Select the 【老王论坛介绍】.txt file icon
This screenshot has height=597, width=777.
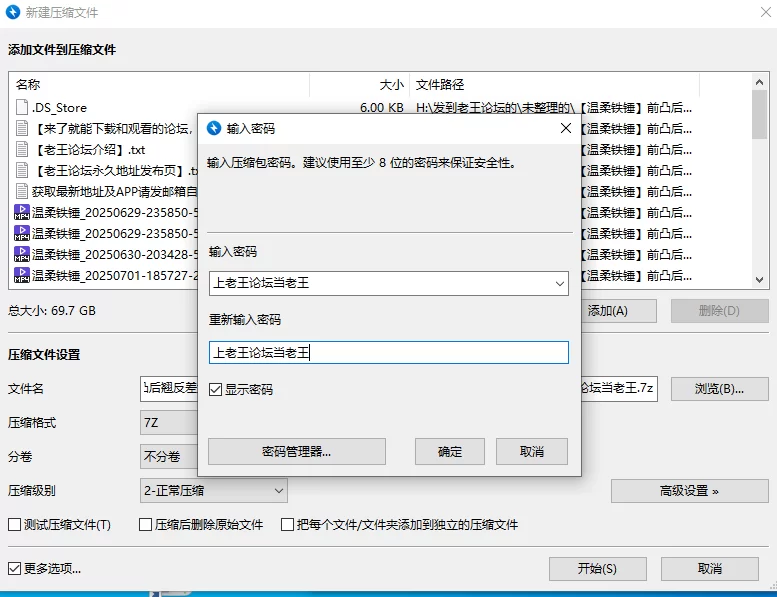[22, 149]
